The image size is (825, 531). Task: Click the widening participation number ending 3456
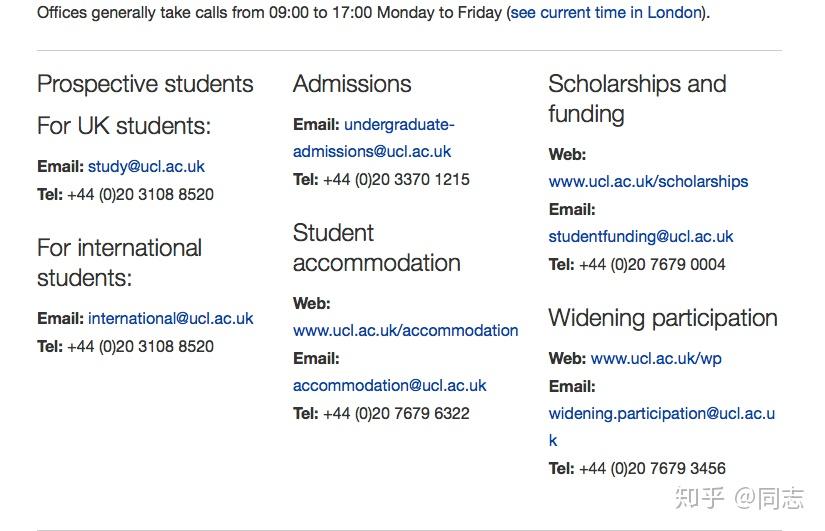point(652,468)
